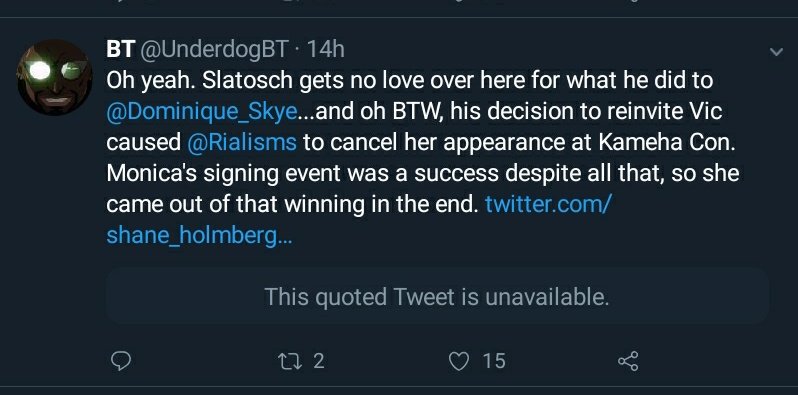Image resolution: width=798 pixels, height=395 pixels.
Task: Click the reply speech bubble icon
Action: 121,361
